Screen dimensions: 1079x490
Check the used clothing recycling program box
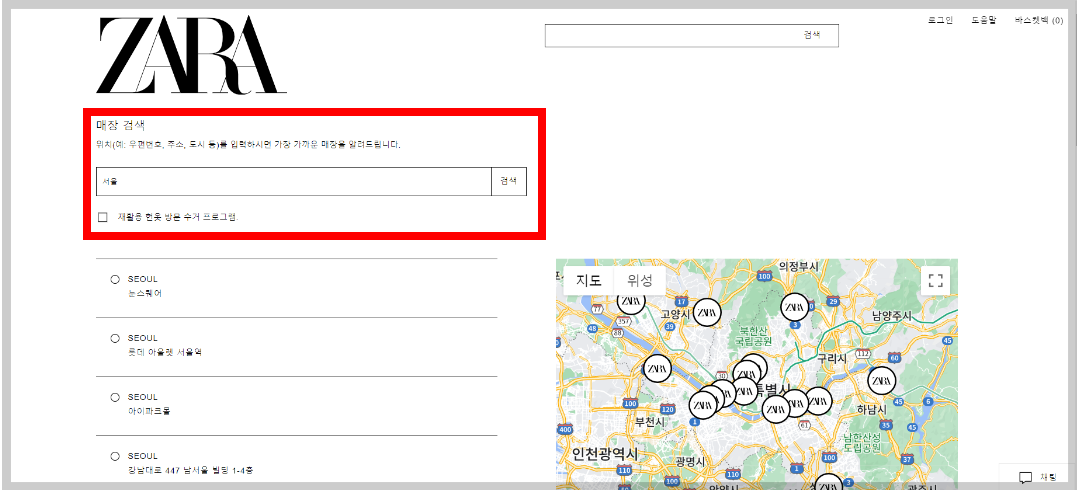[103, 217]
